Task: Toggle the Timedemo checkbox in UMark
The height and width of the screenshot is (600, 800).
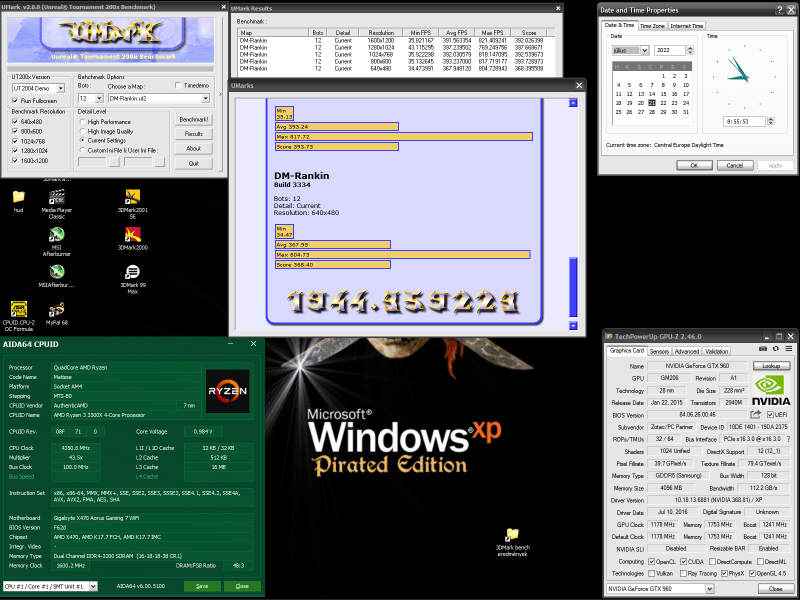Action: point(178,85)
